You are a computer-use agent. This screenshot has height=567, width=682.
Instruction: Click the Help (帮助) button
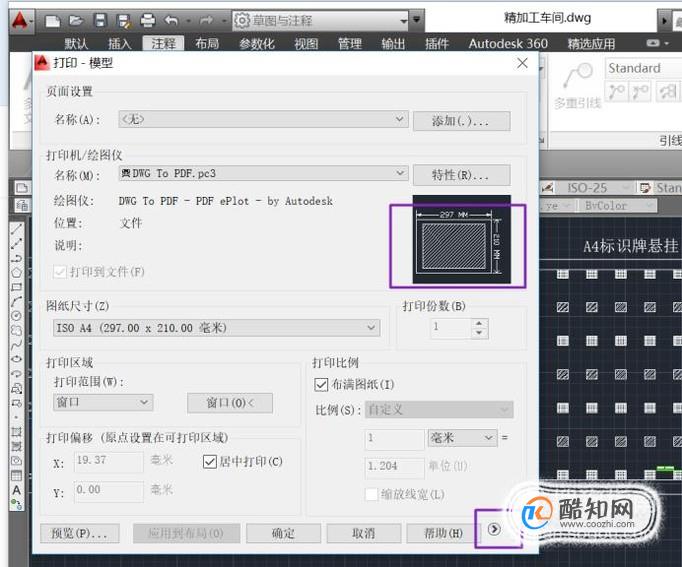[442, 533]
